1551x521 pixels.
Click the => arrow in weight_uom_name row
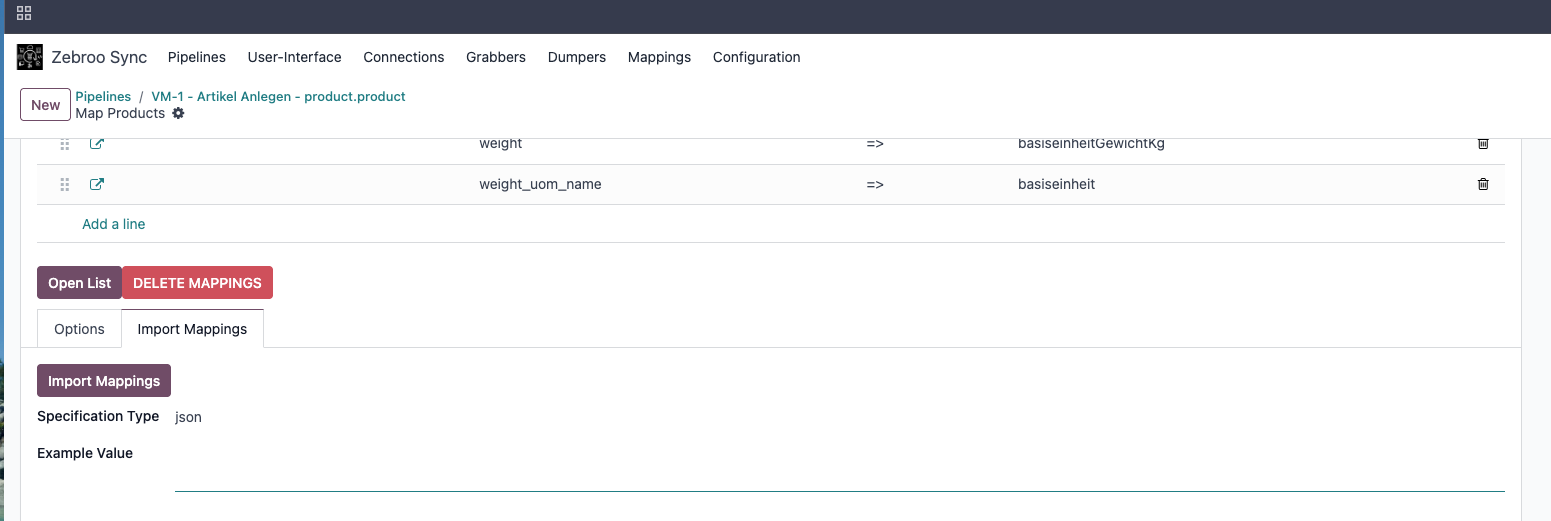875,184
